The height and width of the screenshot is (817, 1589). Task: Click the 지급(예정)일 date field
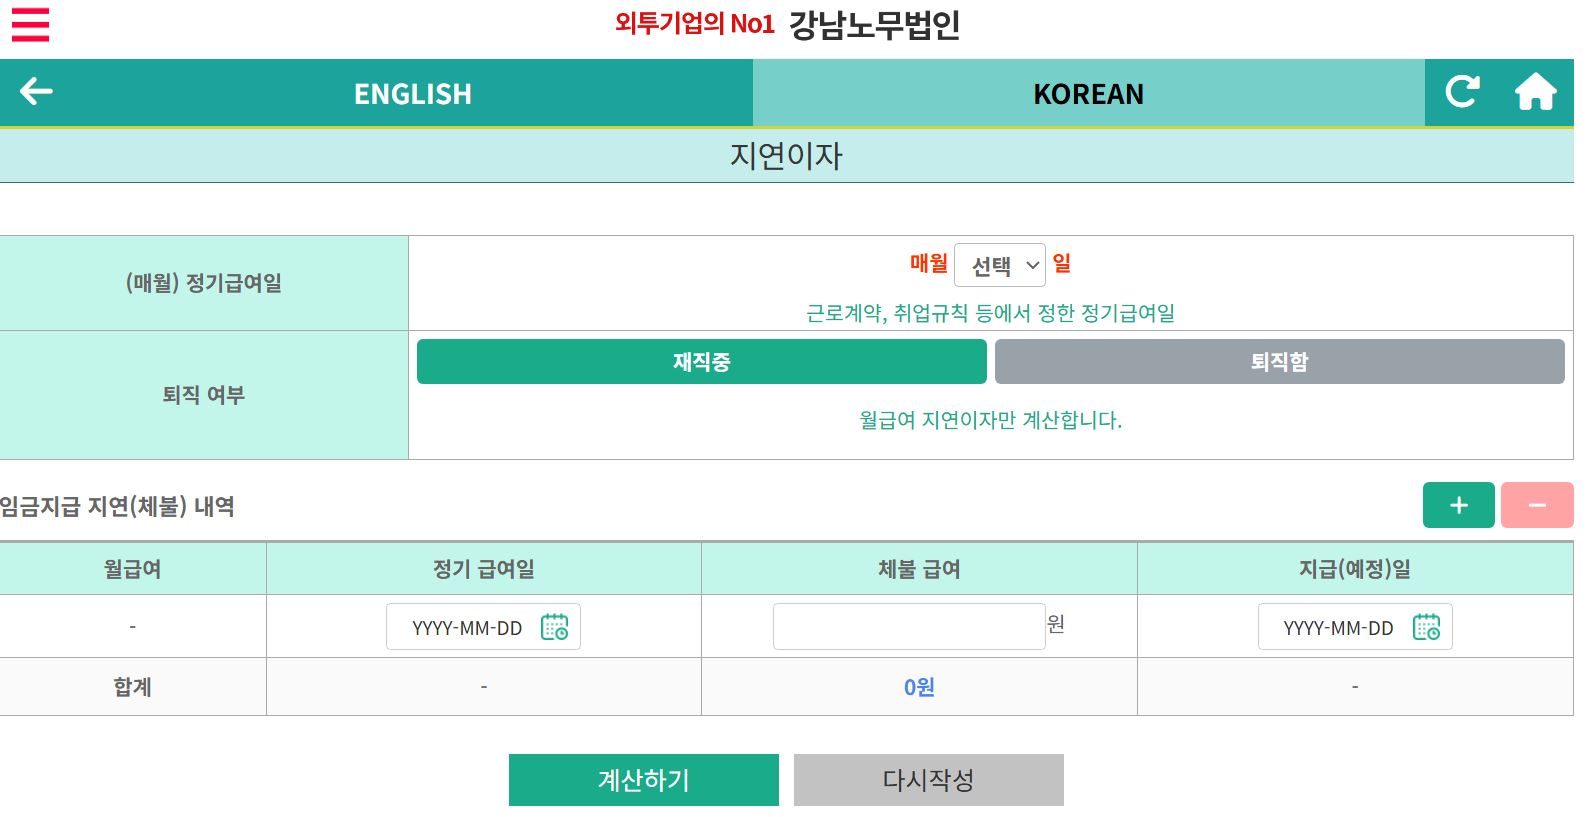coord(1338,628)
